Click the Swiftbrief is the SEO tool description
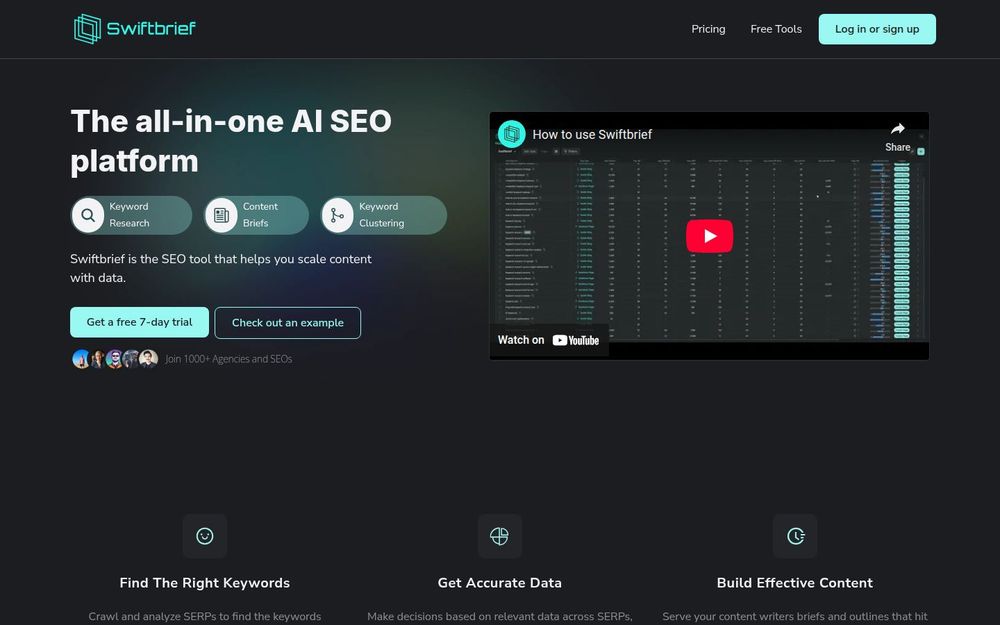Image resolution: width=1000 pixels, height=625 pixels. [221, 268]
